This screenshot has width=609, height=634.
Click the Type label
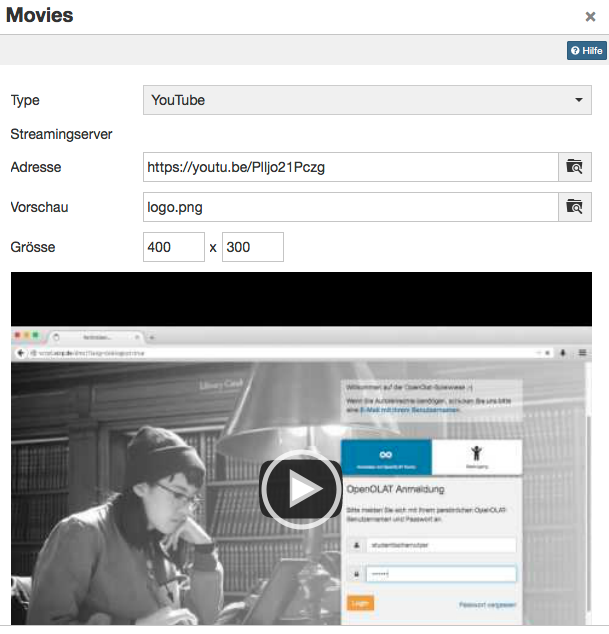(x=25, y=100)
